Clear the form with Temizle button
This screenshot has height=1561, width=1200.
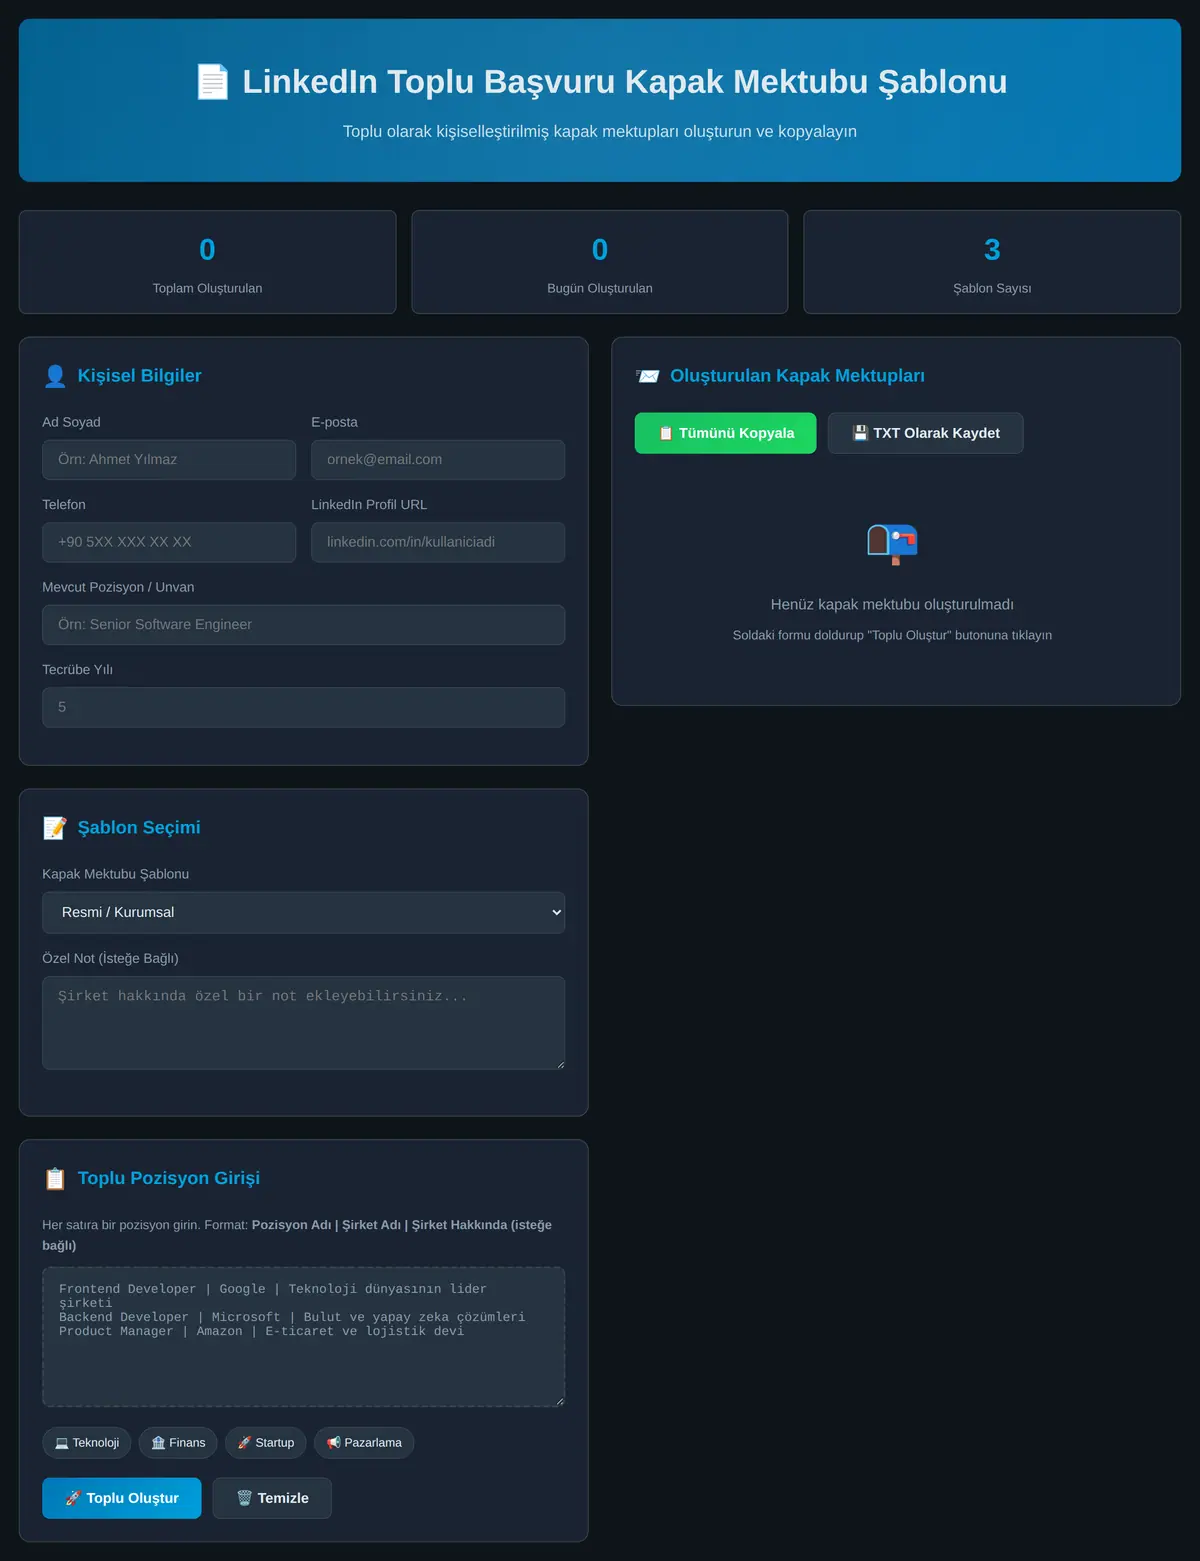tap(271, 1498)
